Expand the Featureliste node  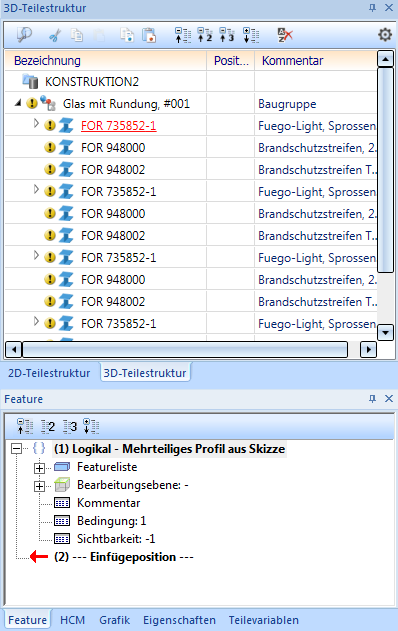39,468
